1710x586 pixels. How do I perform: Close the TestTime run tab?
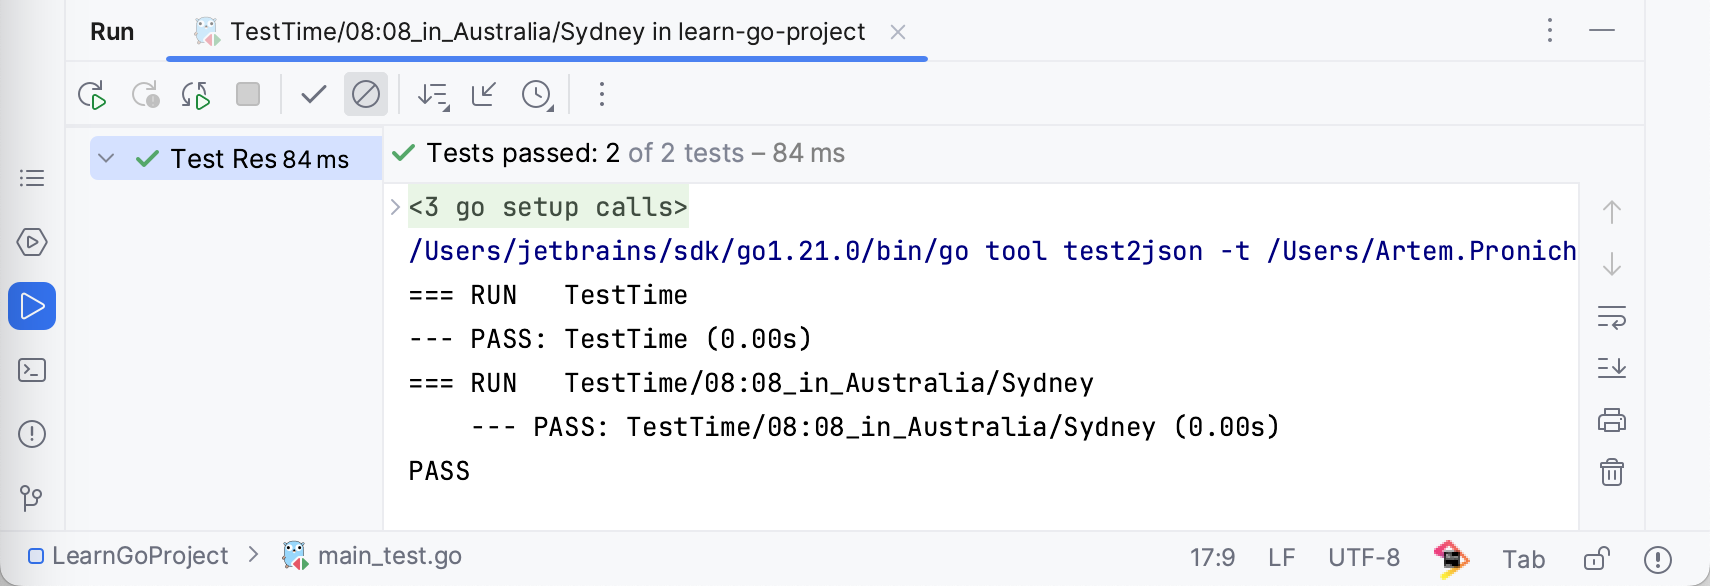click(x=898, y=32)
